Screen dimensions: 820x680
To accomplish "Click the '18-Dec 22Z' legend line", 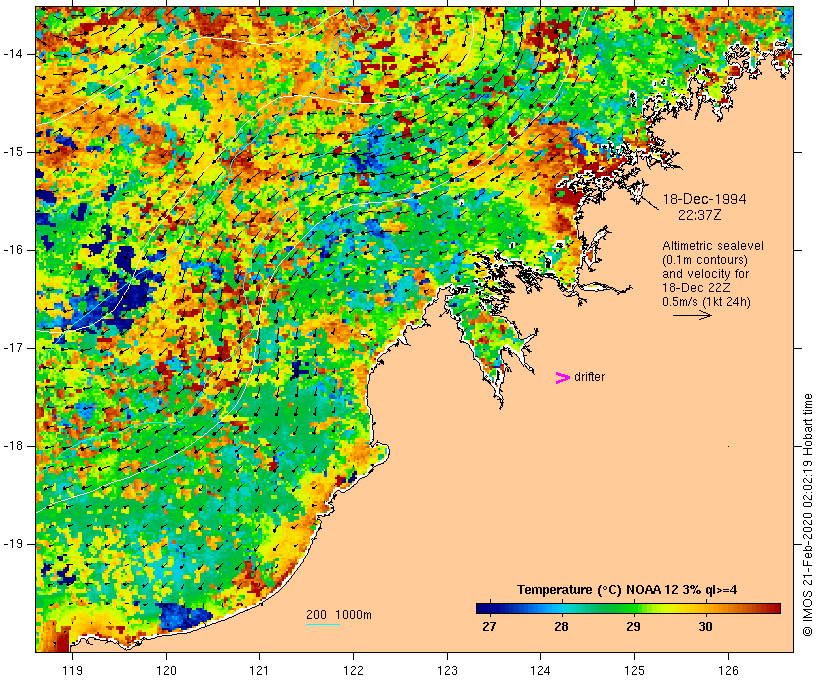I will [696, 288].
